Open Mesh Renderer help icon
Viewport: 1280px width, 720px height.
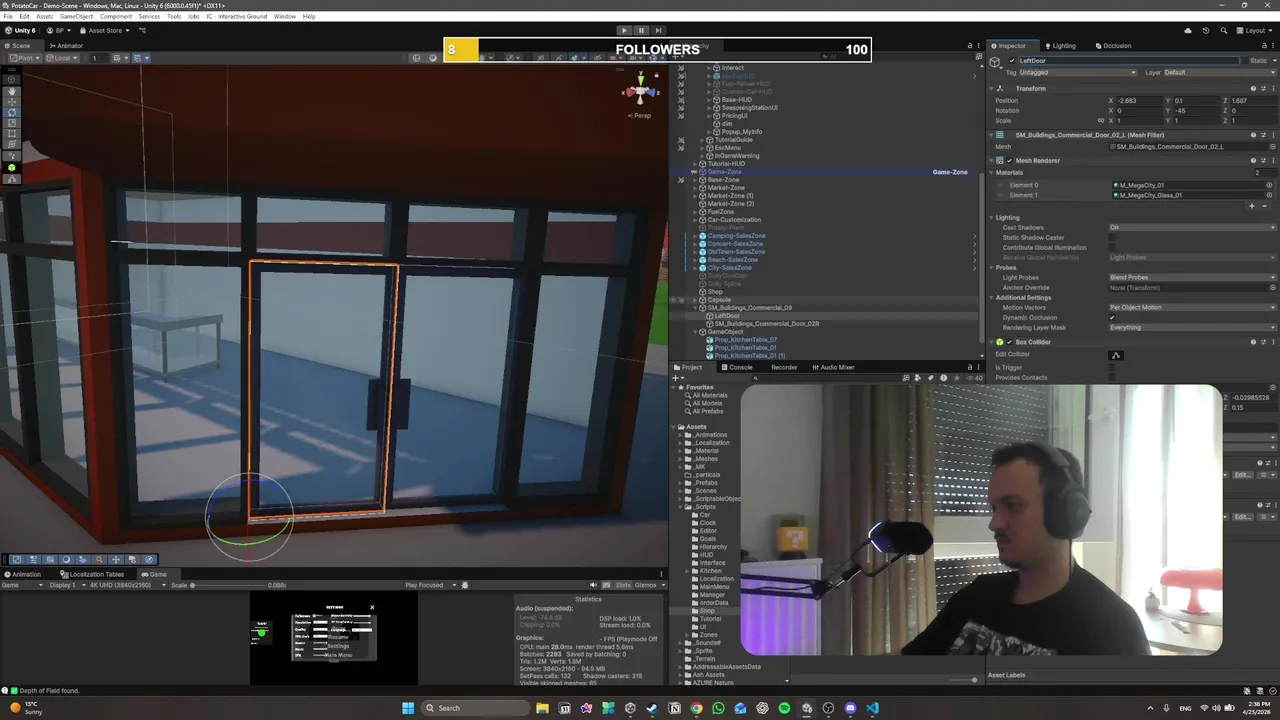tap(1253, 160)
